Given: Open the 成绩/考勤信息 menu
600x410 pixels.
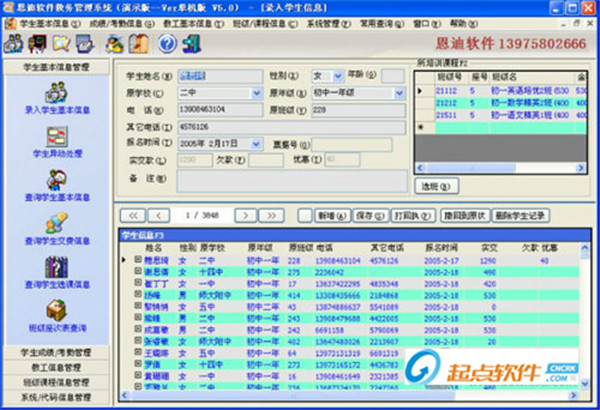Looking at the screenshot, I should [122, 24].
